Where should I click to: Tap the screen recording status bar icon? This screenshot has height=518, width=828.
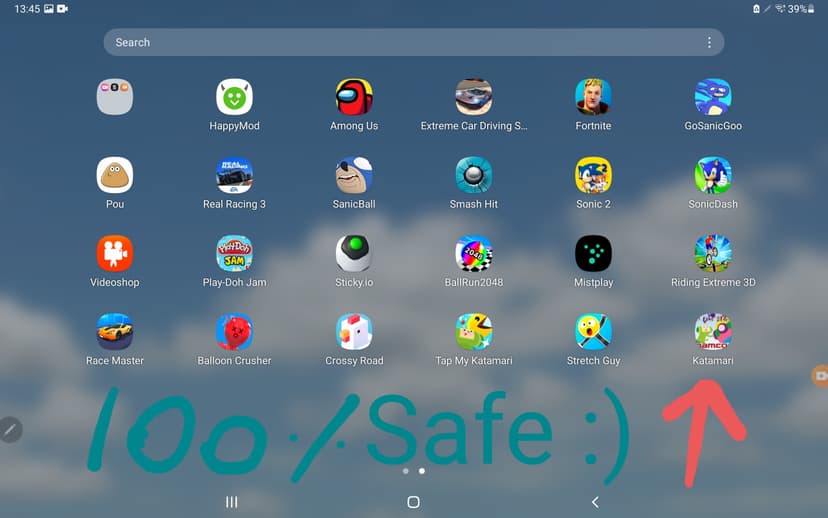click(62, 9)
